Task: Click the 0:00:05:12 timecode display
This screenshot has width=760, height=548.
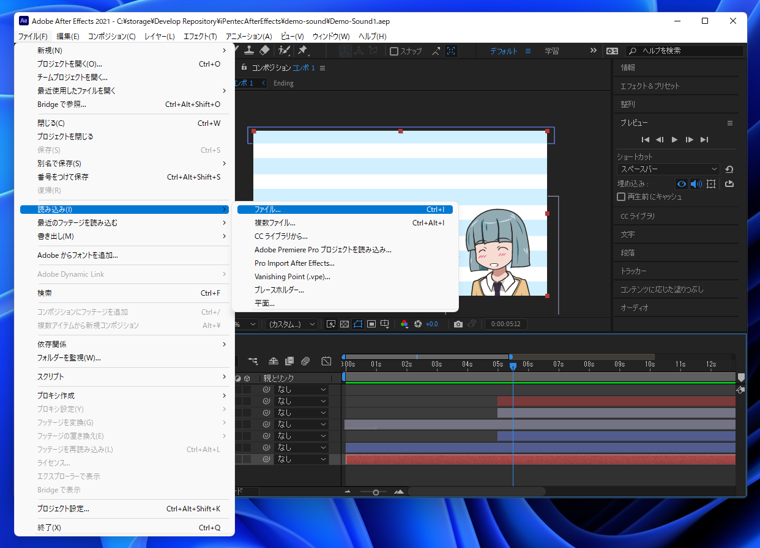Action: [506, 324]
